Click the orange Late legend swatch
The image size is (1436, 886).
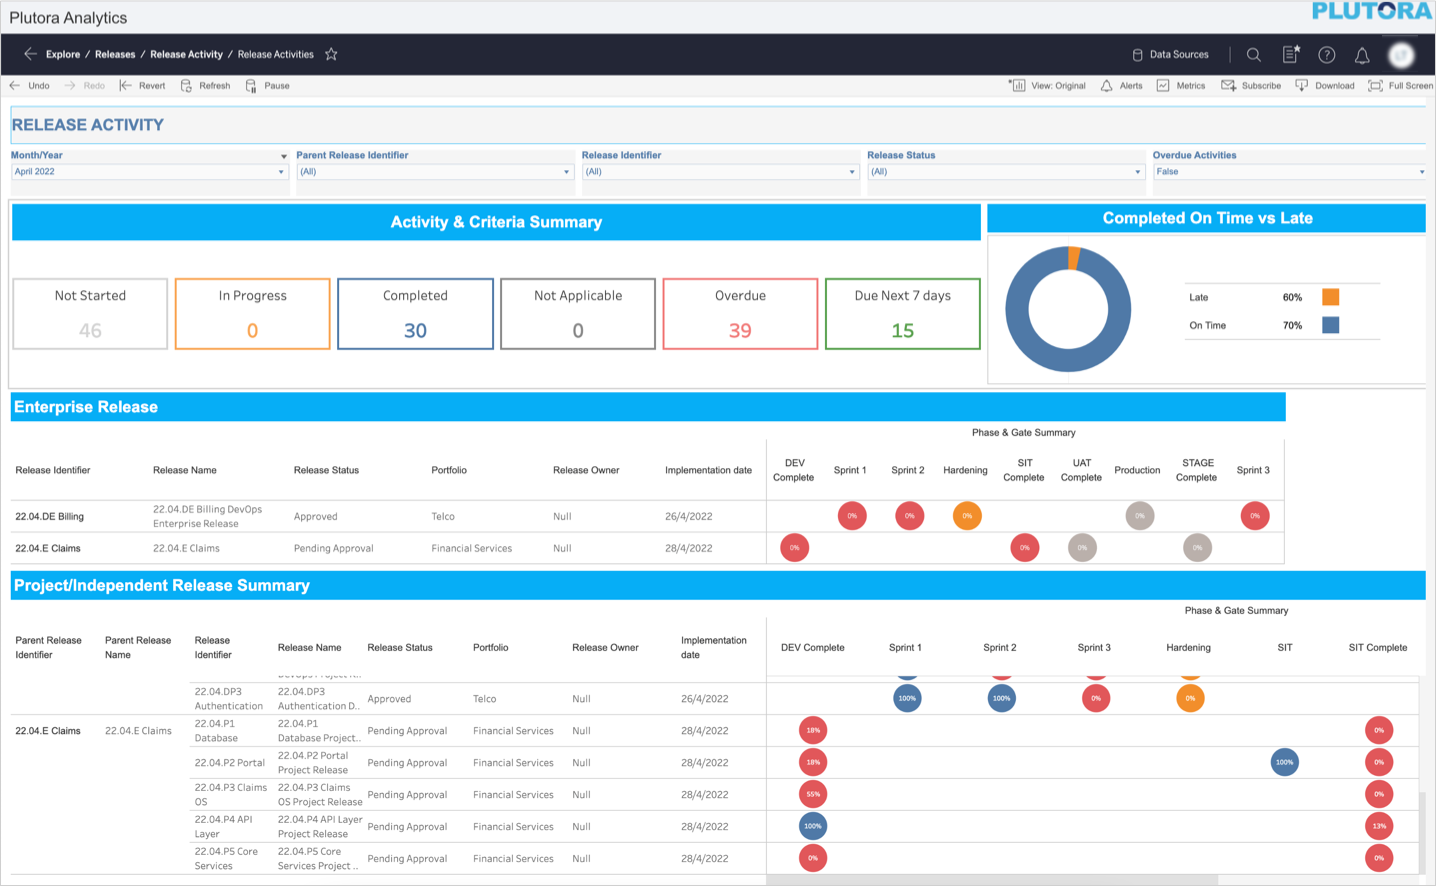[1330, 297]
